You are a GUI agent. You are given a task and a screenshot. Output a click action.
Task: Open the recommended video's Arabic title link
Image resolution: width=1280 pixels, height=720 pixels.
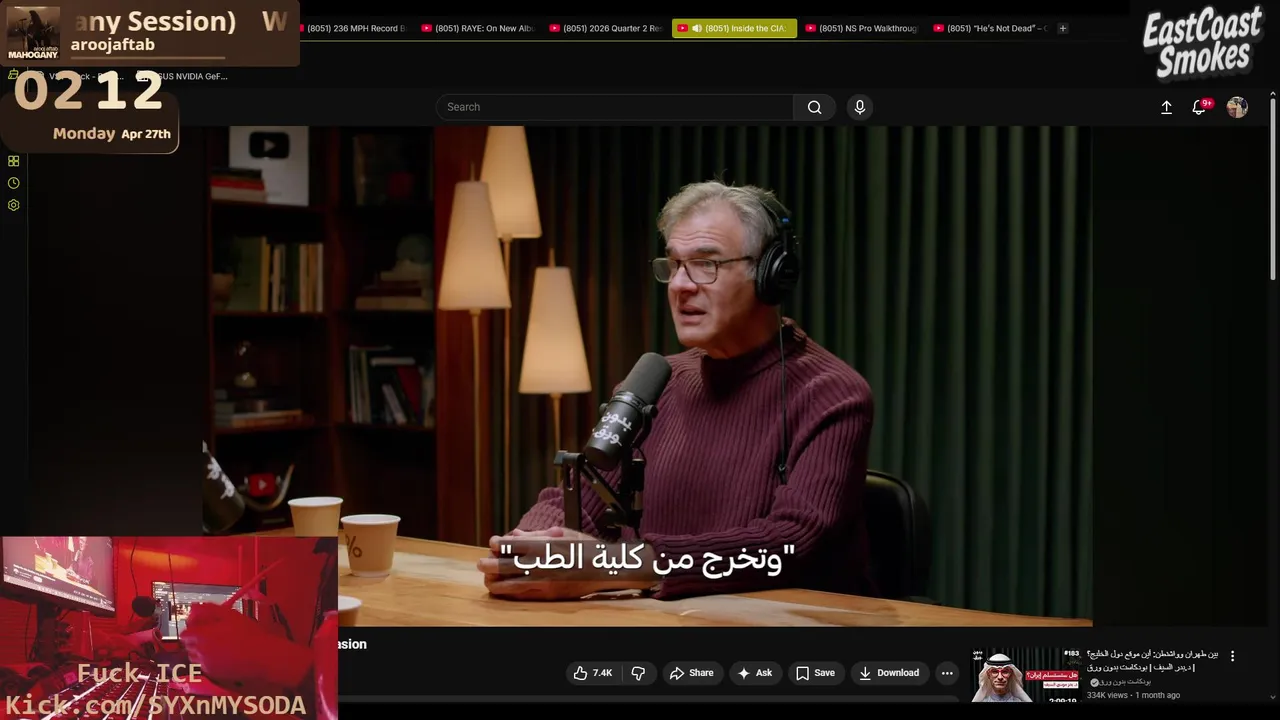tap(1152, 660)
